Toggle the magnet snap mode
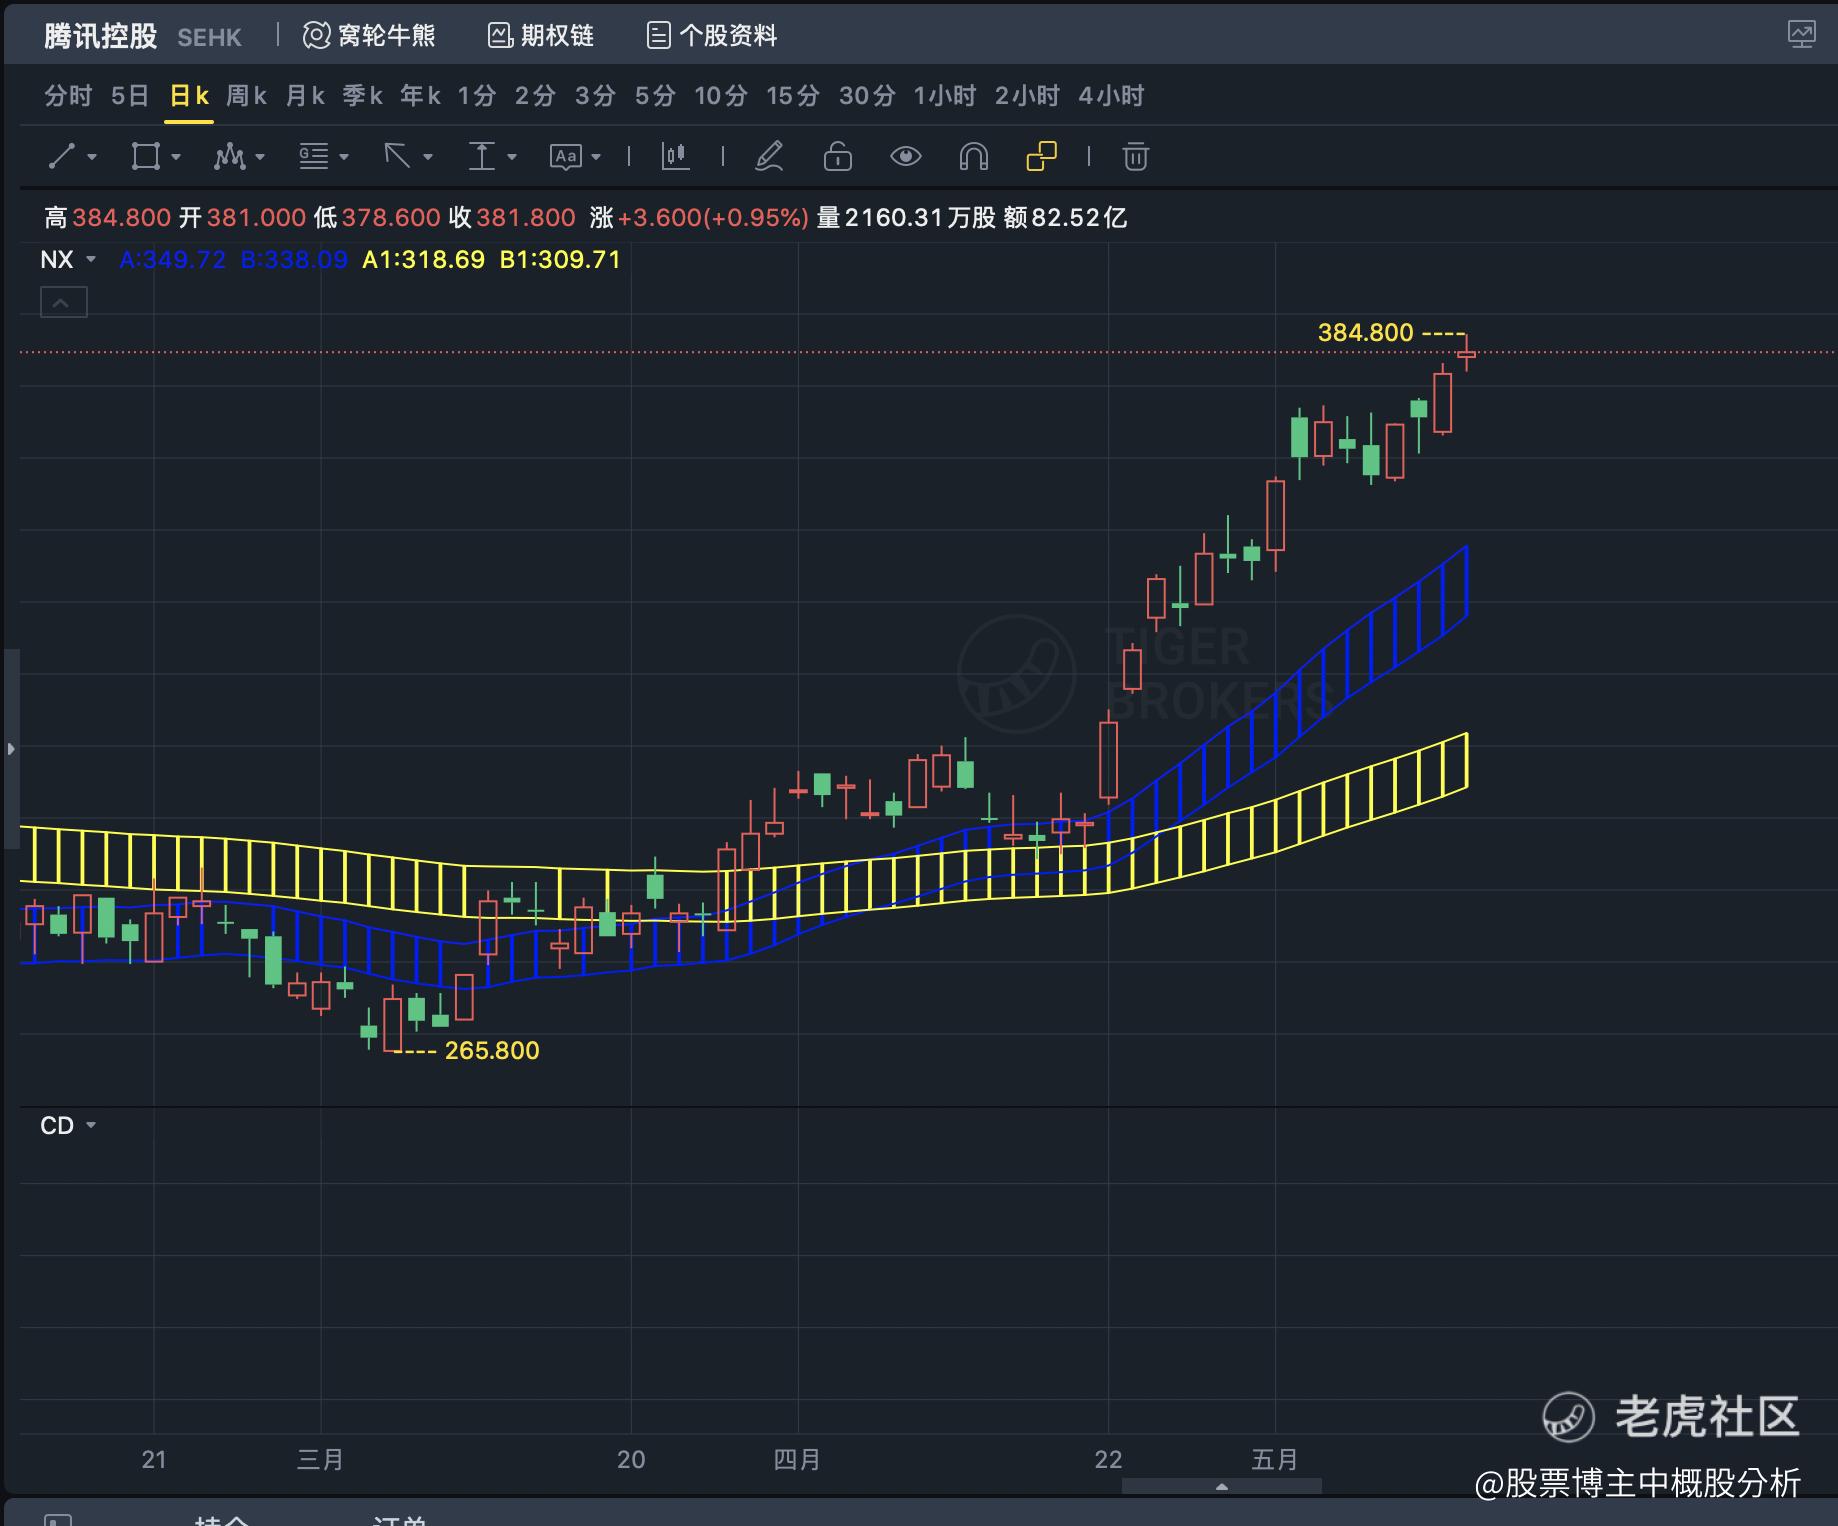The height and width of the screenshot is (1526, 1838). pyautogui.click(x=974, y=156)
